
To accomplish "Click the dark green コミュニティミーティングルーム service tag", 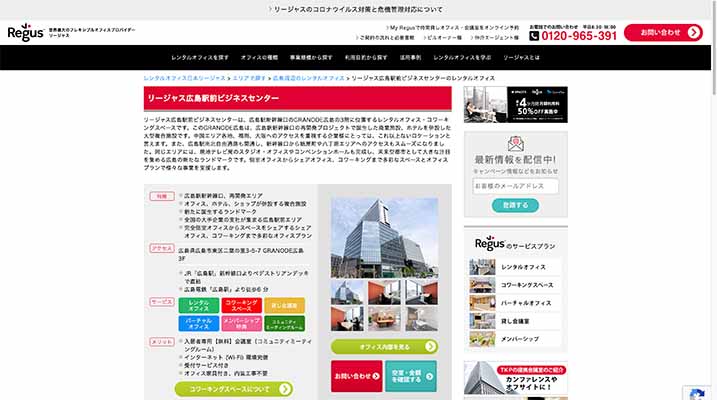I will pyautogui.click(x=284, y=324).
